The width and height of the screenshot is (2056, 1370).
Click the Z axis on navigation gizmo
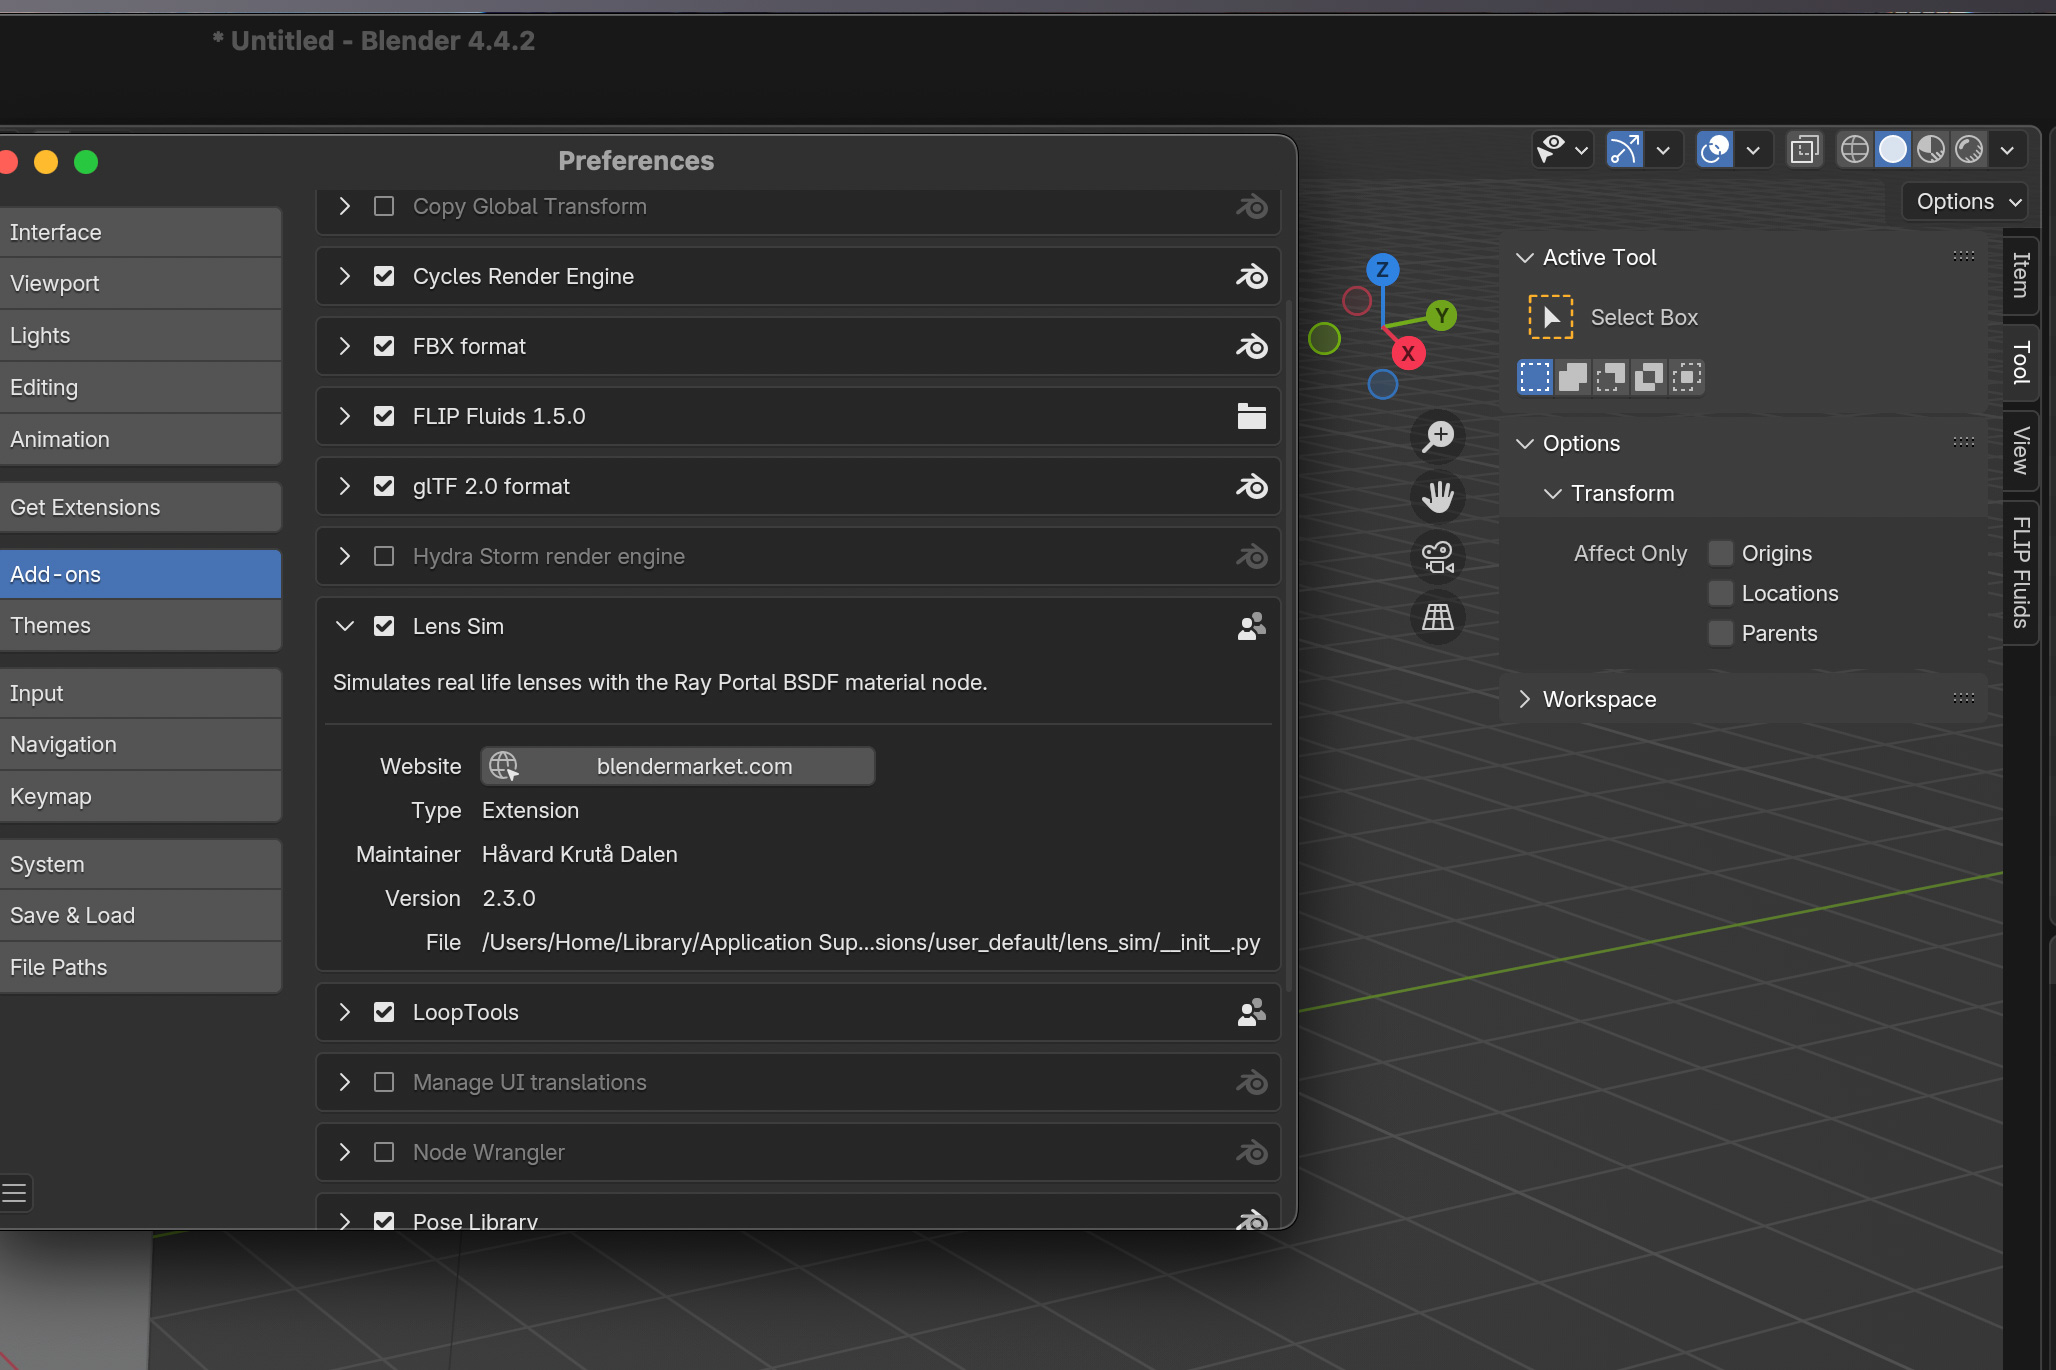(x=1382, y=269)
